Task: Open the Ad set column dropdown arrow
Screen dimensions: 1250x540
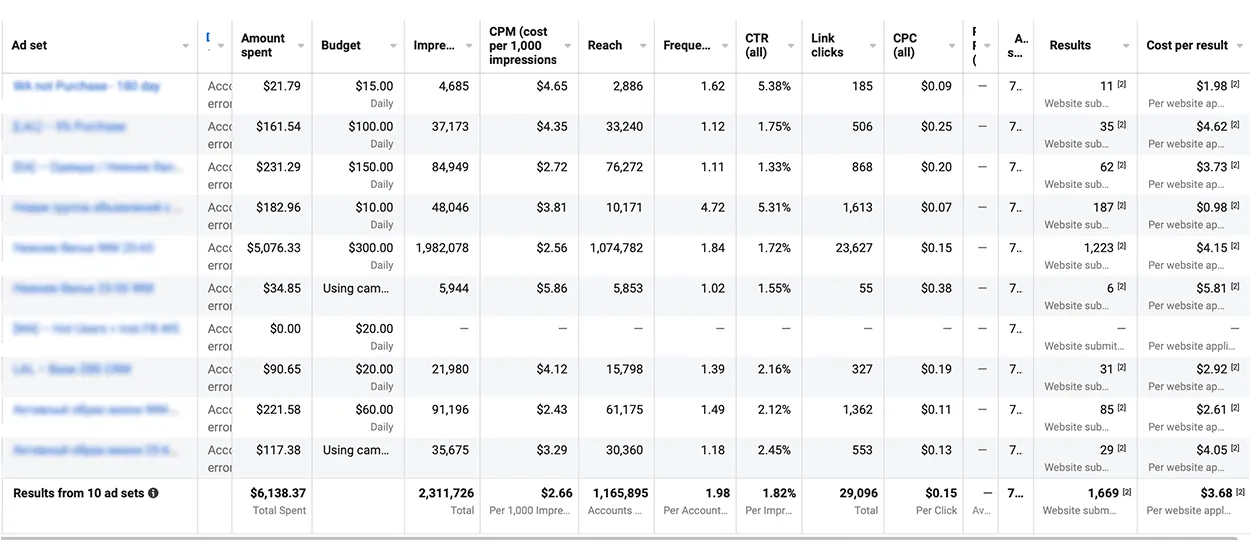Action: click(x=186, y=46)
